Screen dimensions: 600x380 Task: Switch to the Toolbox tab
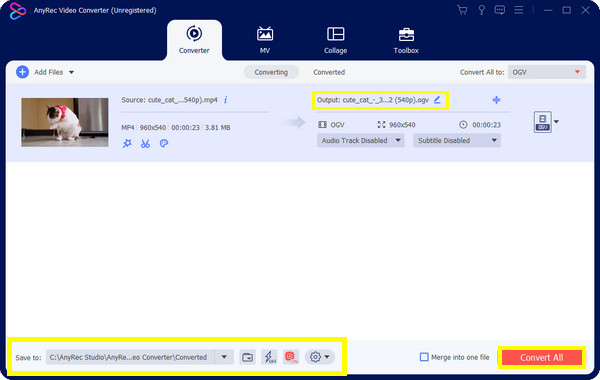[x=406, y=40]
